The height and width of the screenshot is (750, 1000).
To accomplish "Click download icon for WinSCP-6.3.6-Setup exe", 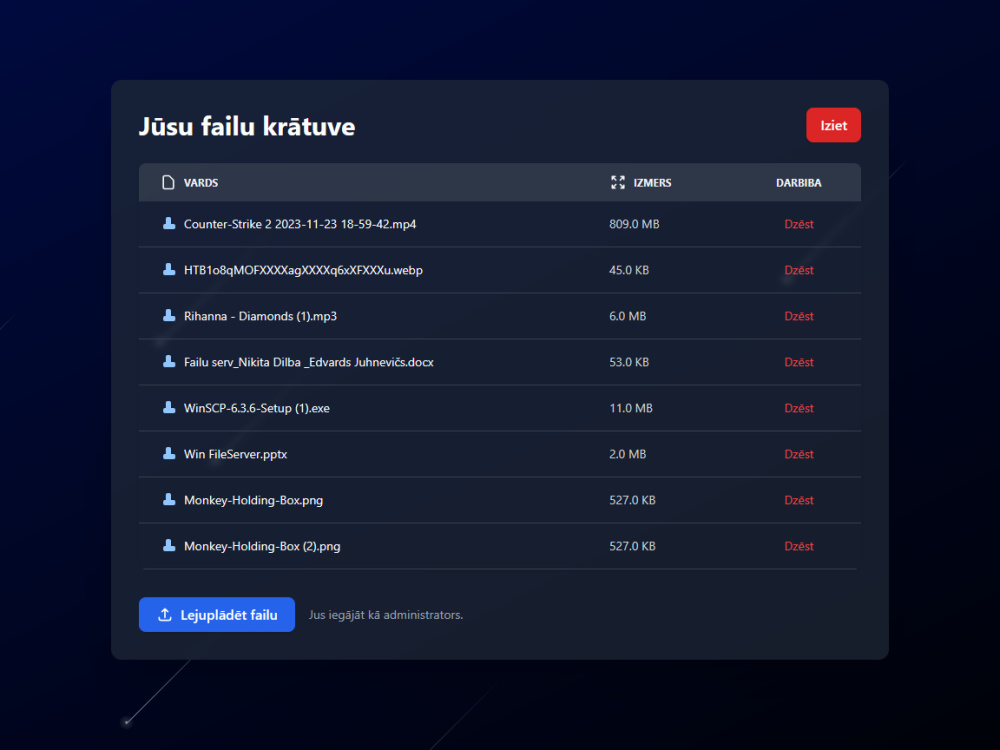I will (169, 407).
